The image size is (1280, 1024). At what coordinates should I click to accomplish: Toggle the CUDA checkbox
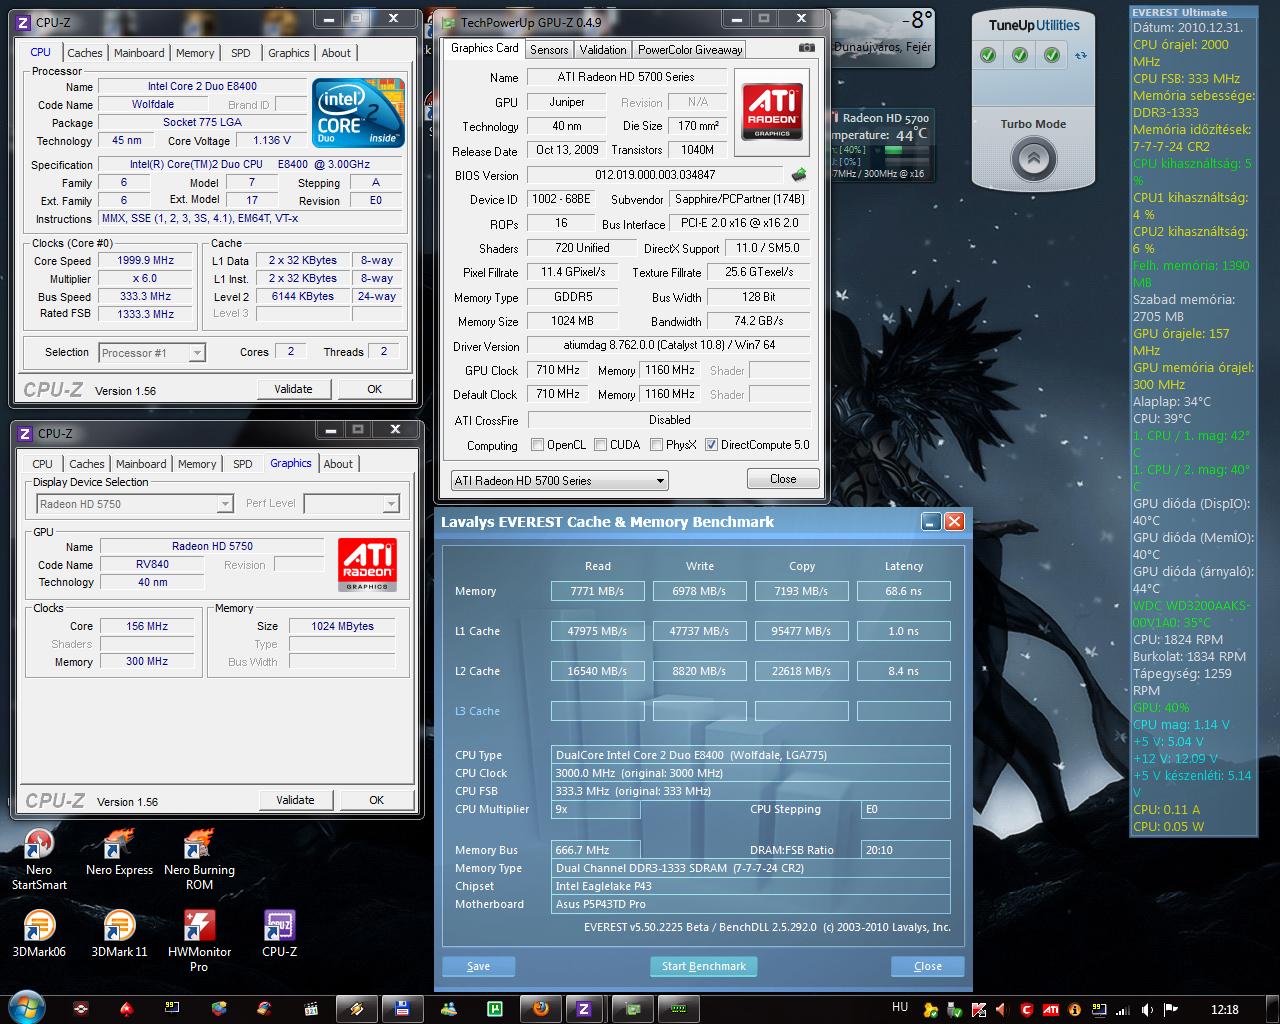click(x=601, y=445)
